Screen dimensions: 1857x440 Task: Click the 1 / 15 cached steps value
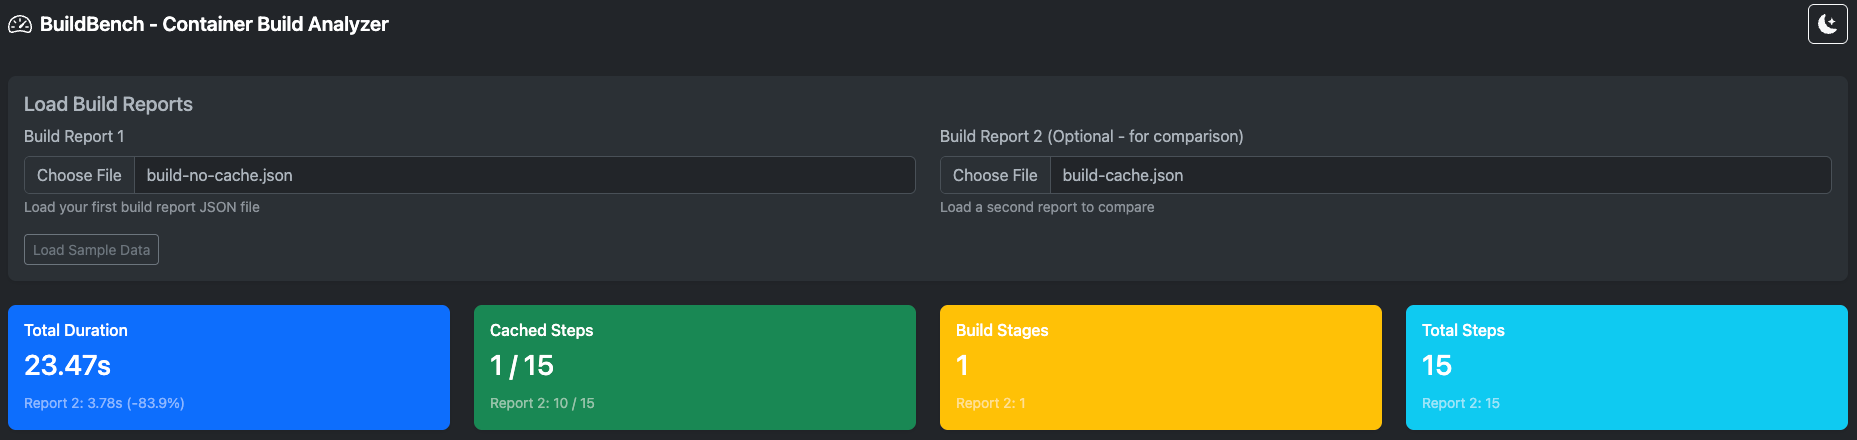click(x=521, y=366)
